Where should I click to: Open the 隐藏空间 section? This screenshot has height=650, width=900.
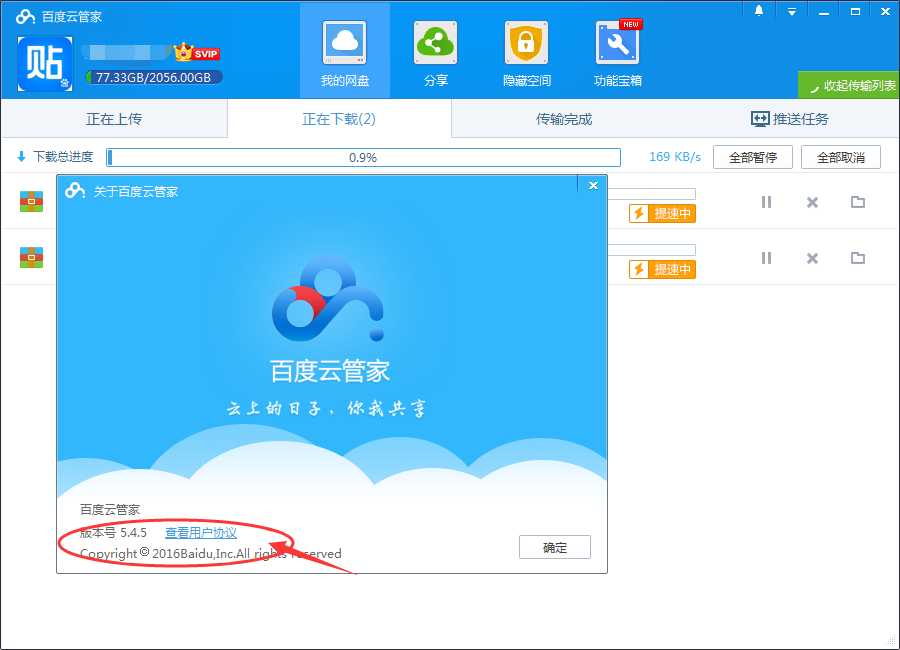pyautogui.click(x=526, y=52)
